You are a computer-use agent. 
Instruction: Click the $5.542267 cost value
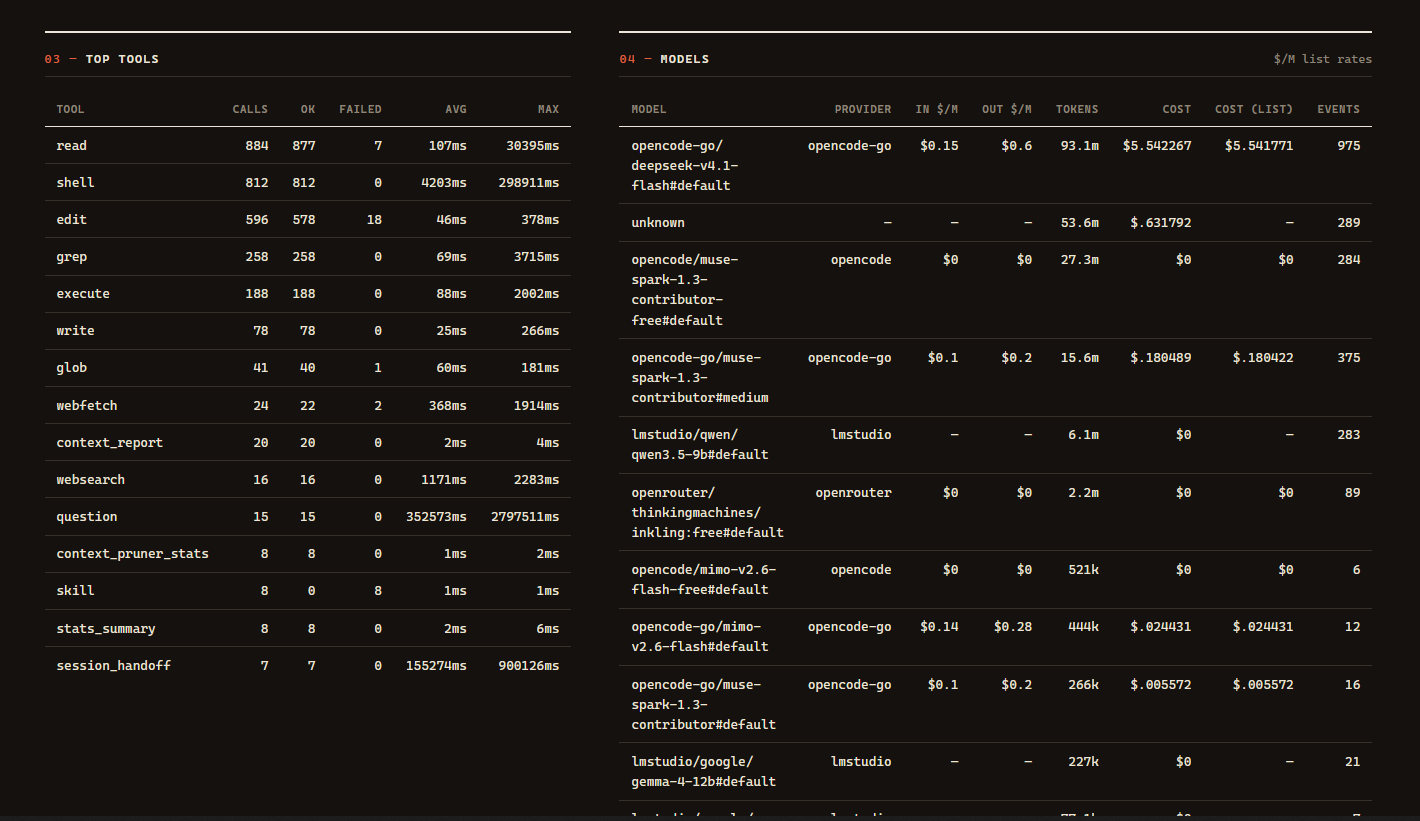(x=1157, y=146)
